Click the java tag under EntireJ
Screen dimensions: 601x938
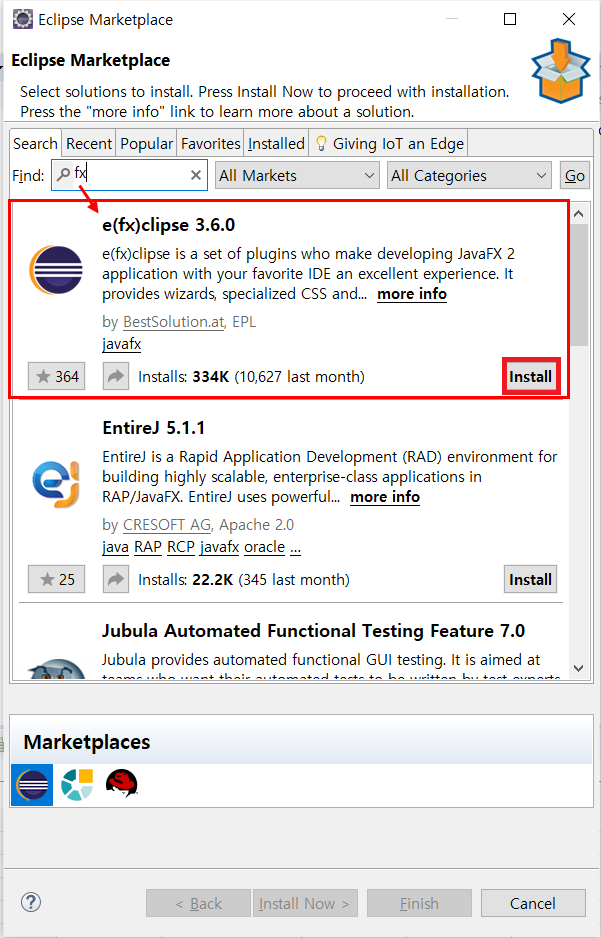point(115,547)
